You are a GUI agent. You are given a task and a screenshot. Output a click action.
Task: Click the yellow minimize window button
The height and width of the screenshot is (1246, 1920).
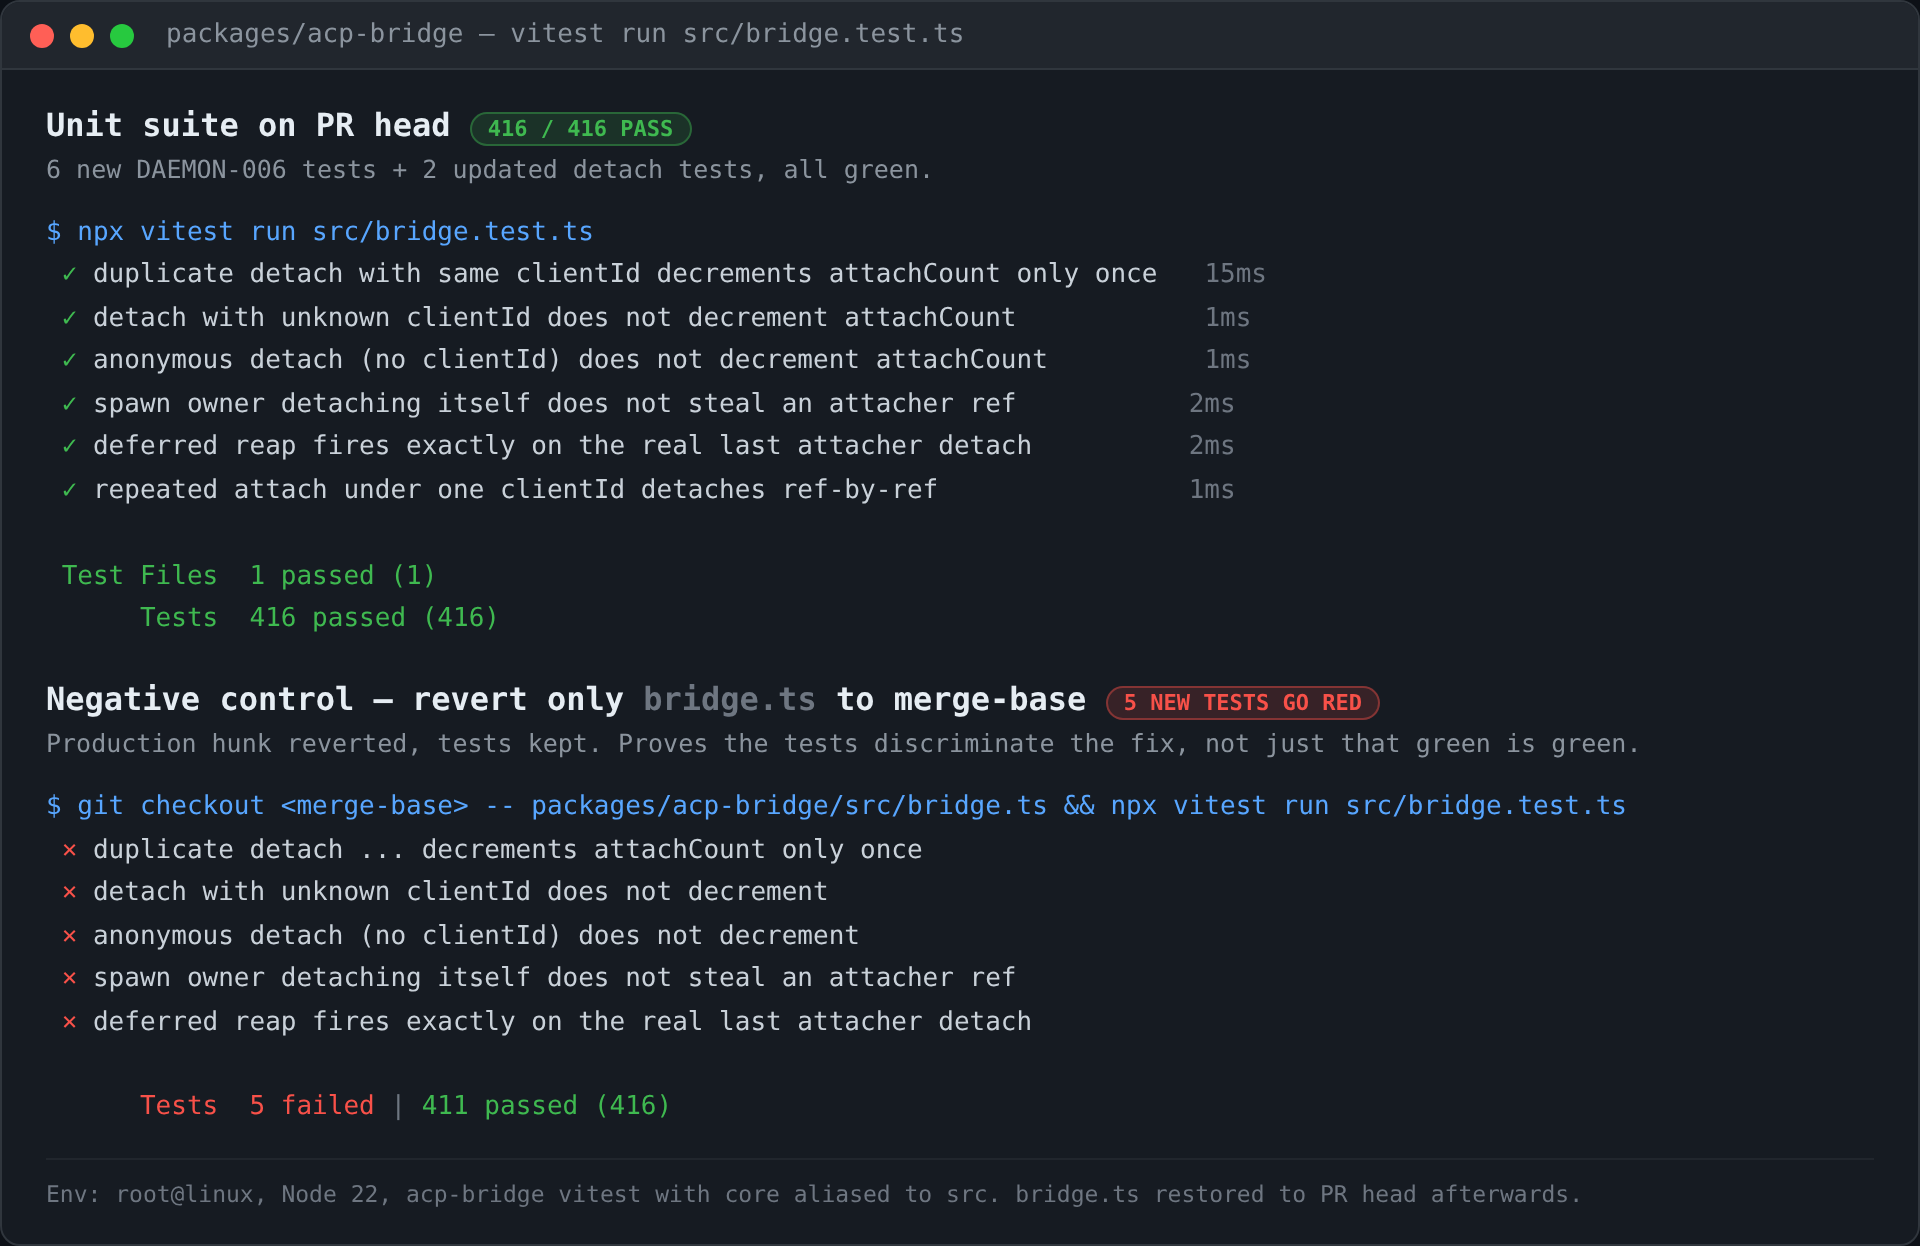pos(82,36)
